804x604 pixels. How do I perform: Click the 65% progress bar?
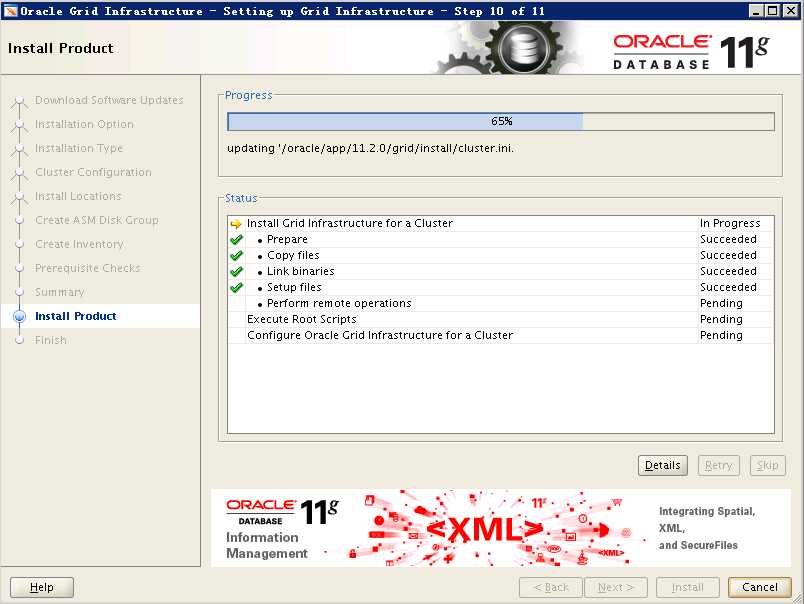point(501,122)
